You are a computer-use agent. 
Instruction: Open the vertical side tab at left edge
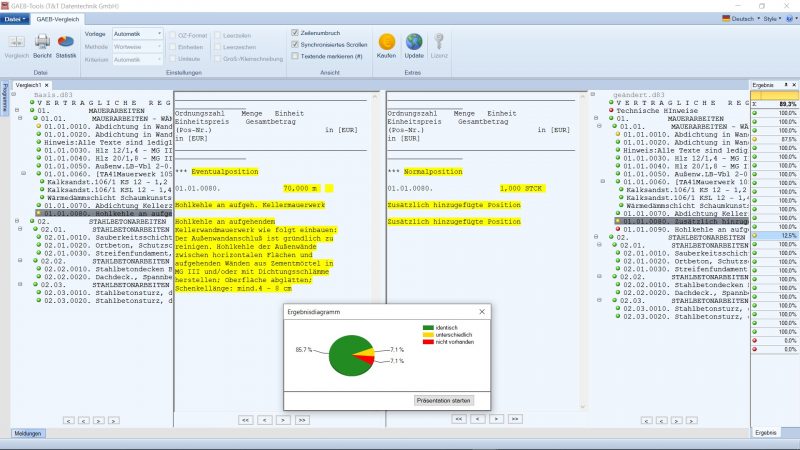tap(5, 97)
